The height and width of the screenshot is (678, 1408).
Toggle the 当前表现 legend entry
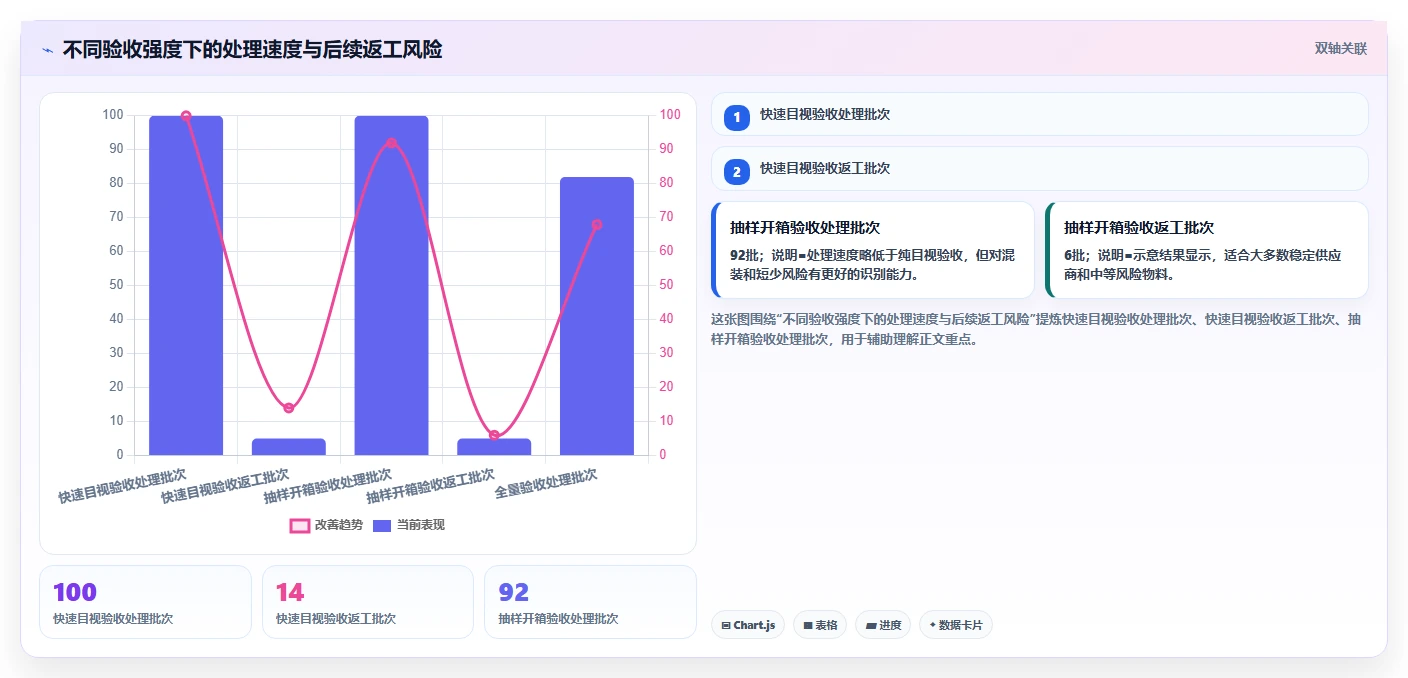pos(409,525)
